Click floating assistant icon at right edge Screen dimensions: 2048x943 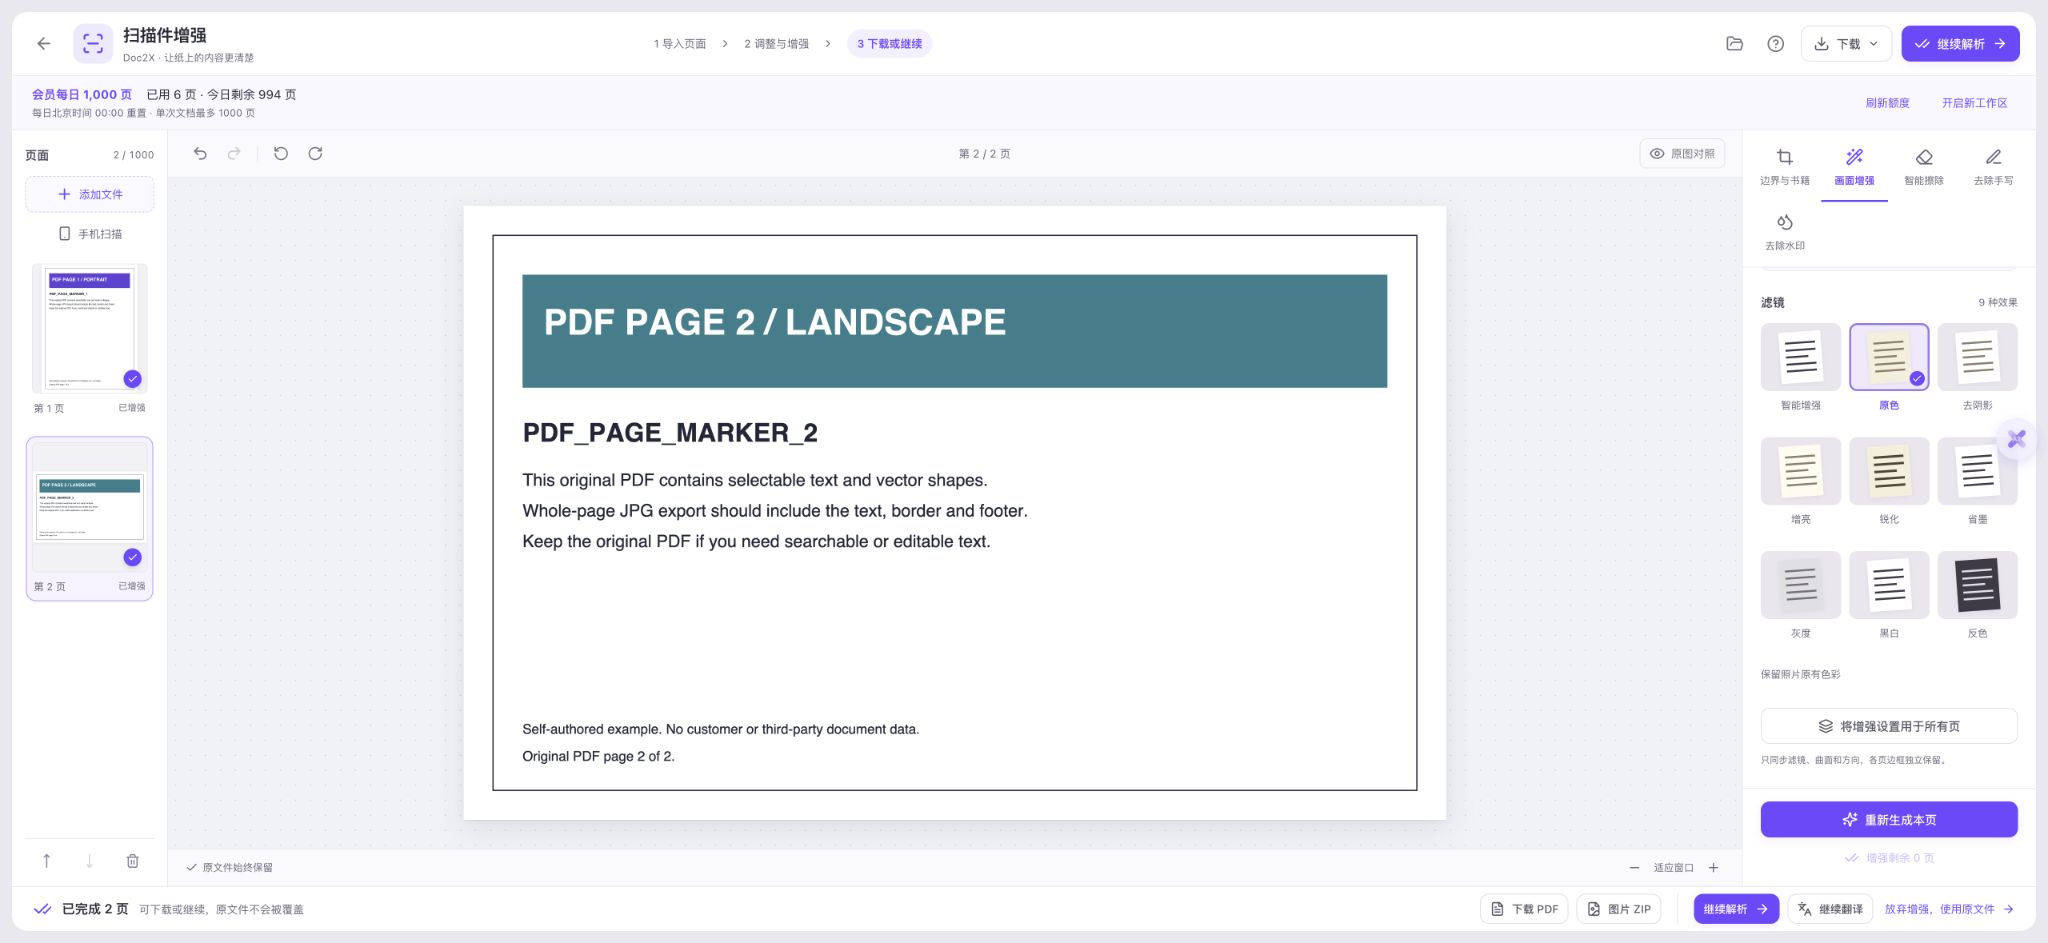click(x=2016, y=438)
